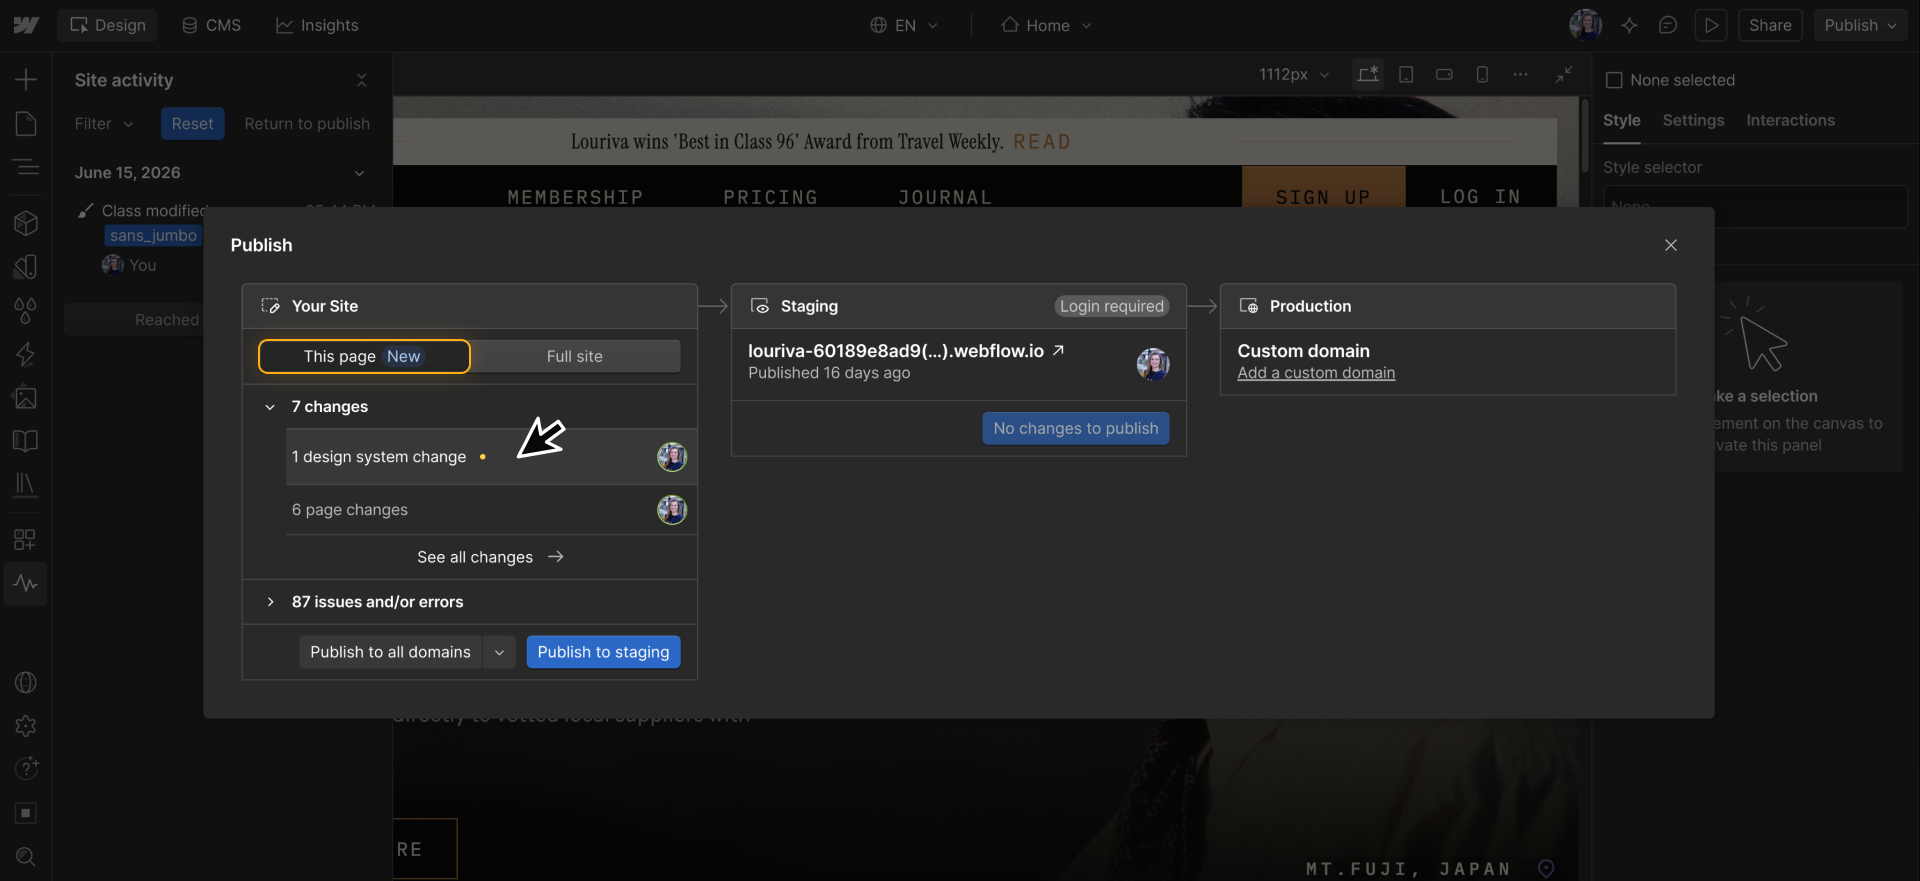Click Return to publish
The image size is (1920, 881).
click(x=307, y=124)
